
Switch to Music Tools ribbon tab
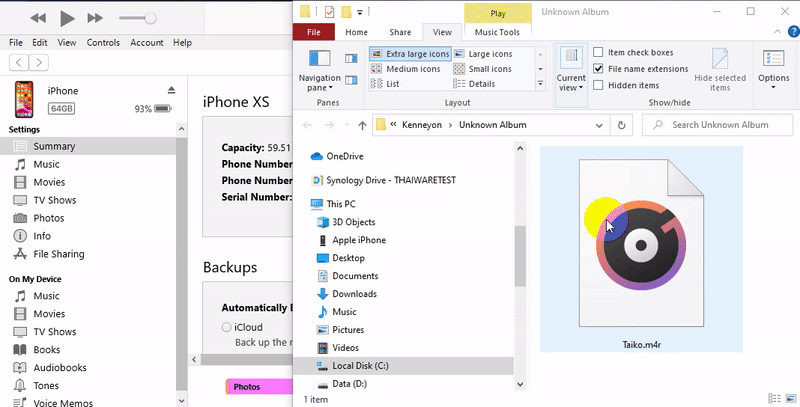[497, 32]
